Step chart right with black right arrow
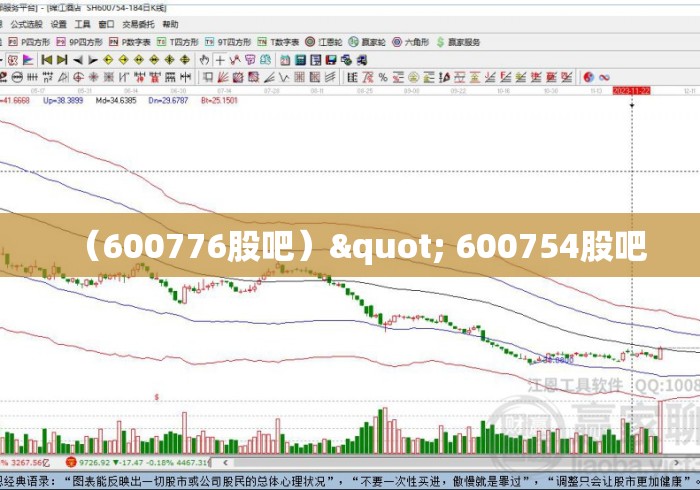The height and width of the screenshot is (490, 700). pos(92,60)
